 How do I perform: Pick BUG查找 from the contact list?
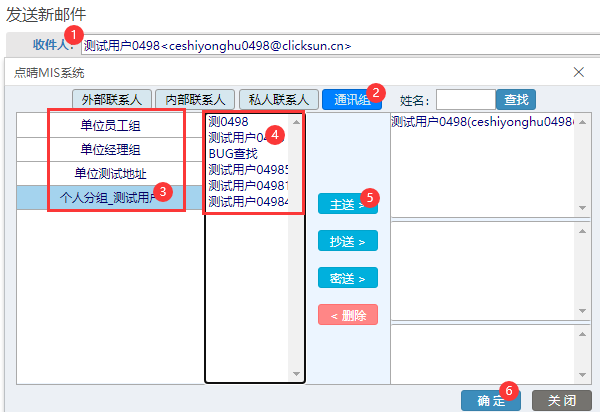[233, 154]
